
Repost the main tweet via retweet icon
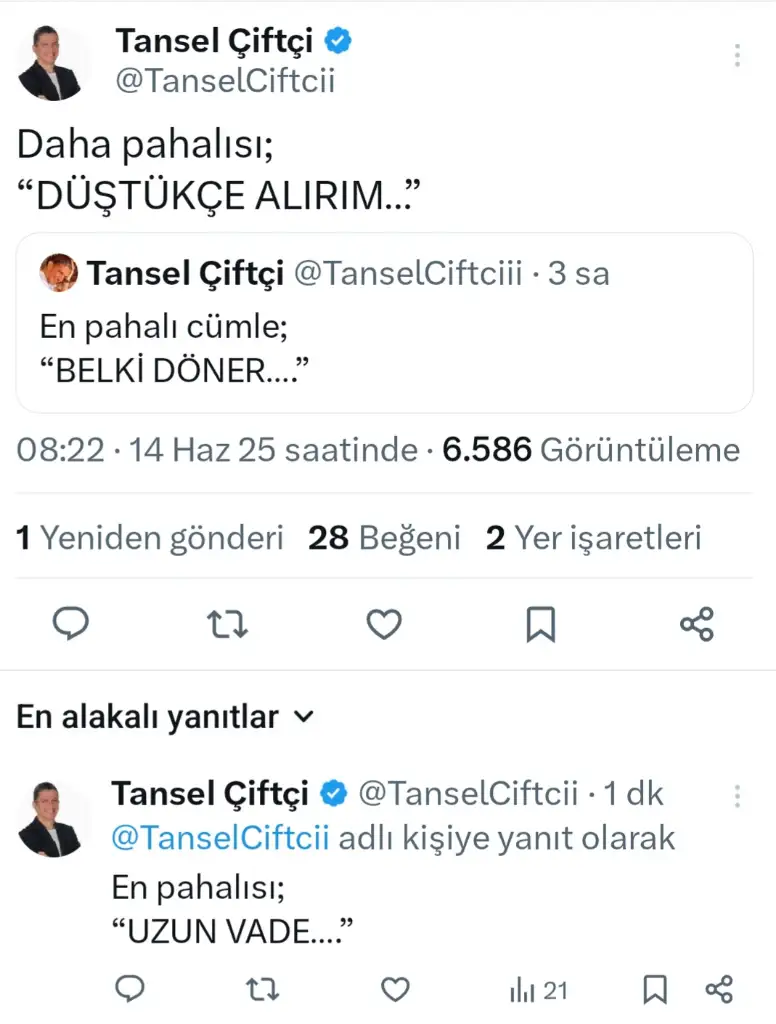point(227,625)
